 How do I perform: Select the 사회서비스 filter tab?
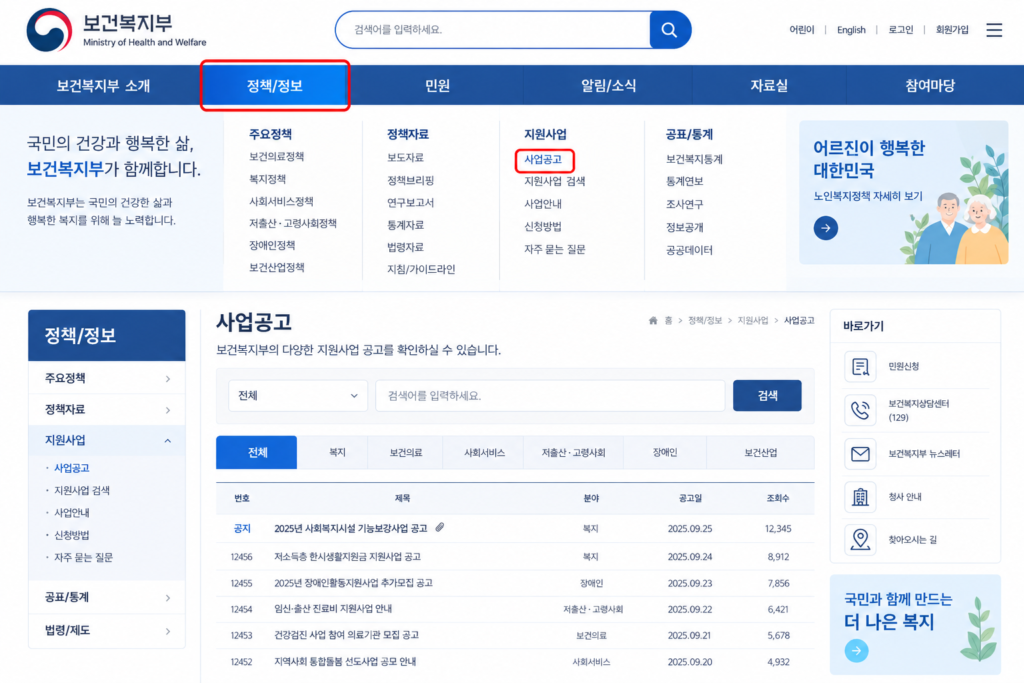tap(485, 453)
